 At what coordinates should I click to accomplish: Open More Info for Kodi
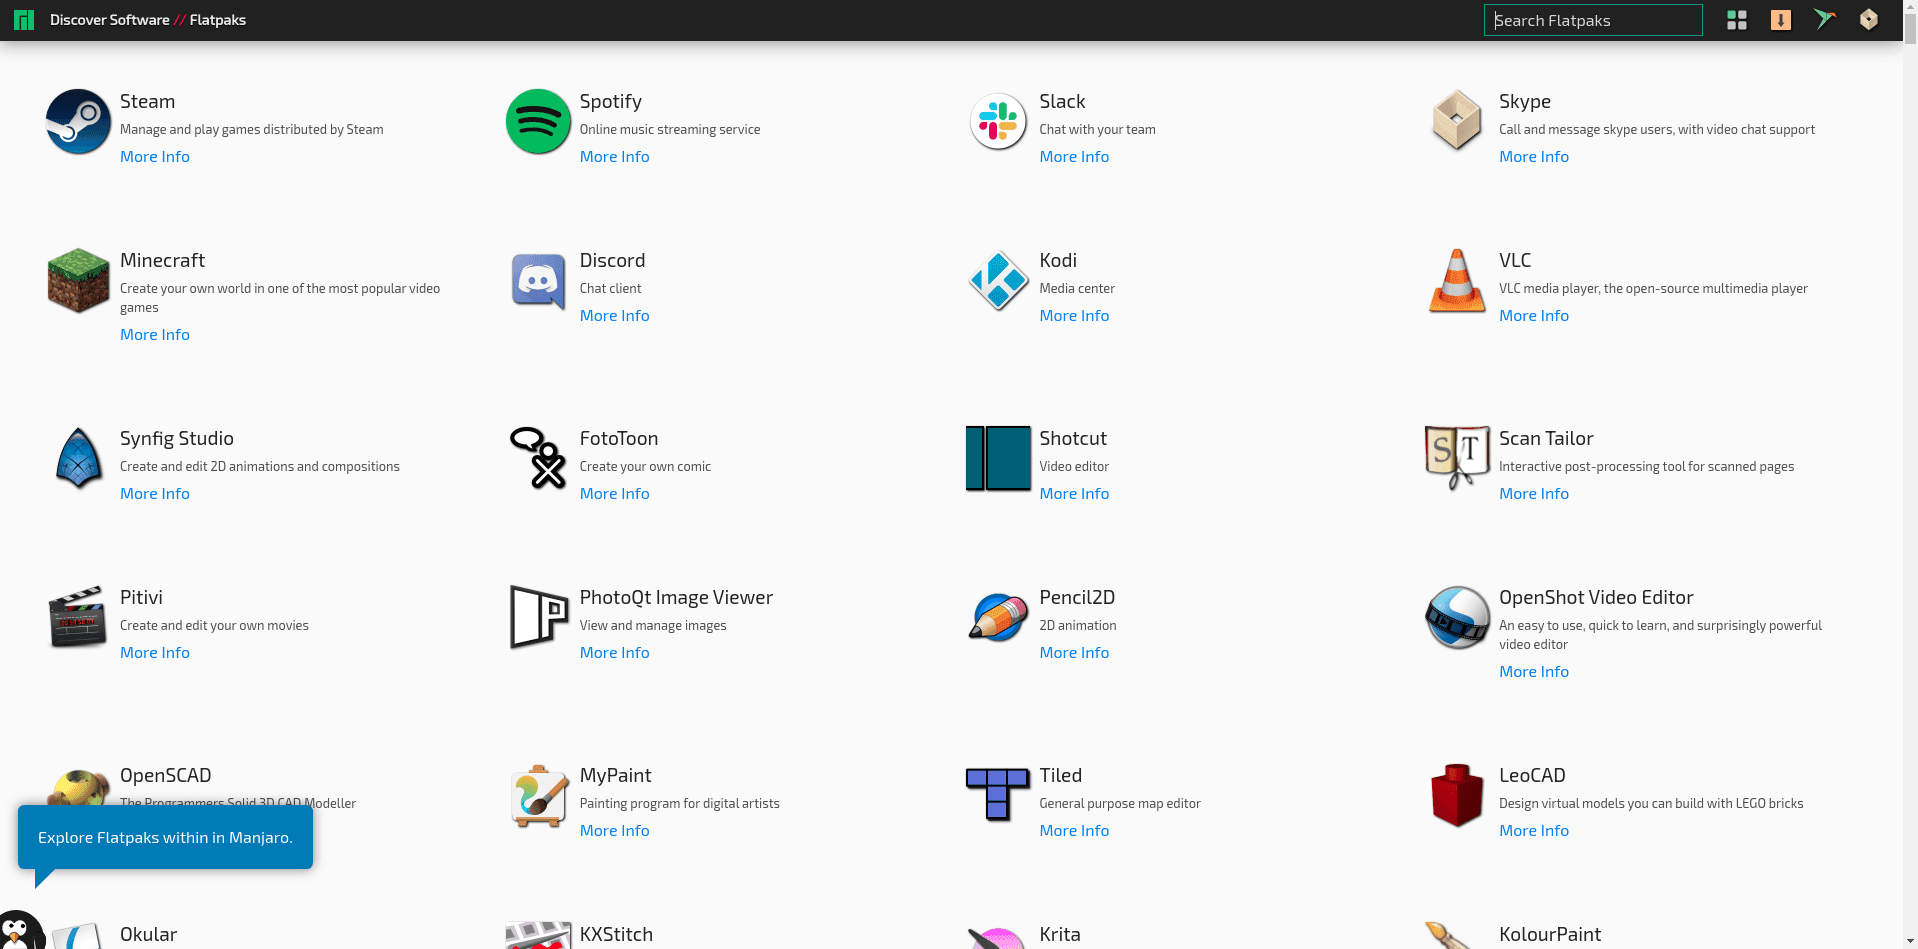1074,316
